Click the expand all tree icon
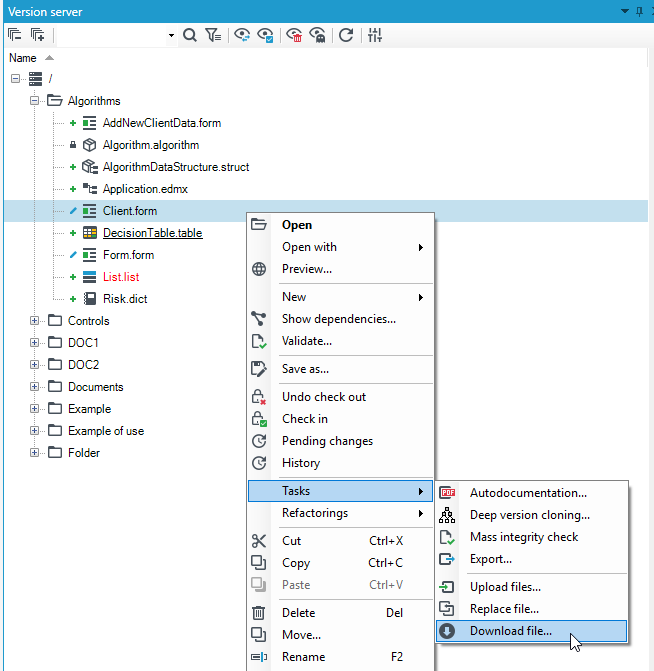 click(38, 35)
